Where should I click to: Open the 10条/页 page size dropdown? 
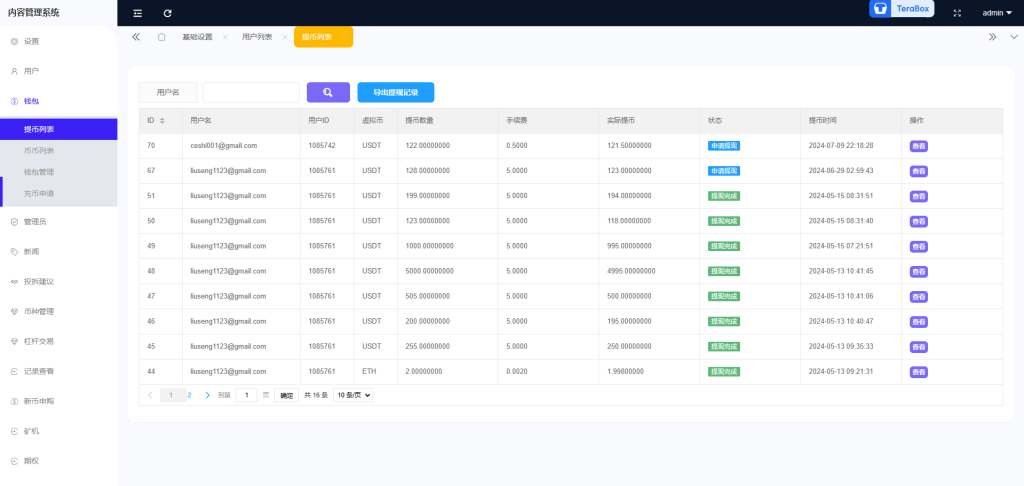click(353, 395)
